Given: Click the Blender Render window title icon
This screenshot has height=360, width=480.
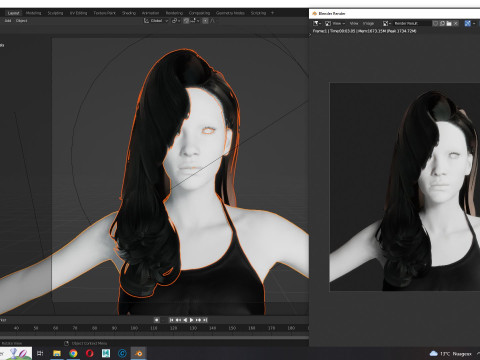Looking at the screenshot, I should click(x=314, y=14).
